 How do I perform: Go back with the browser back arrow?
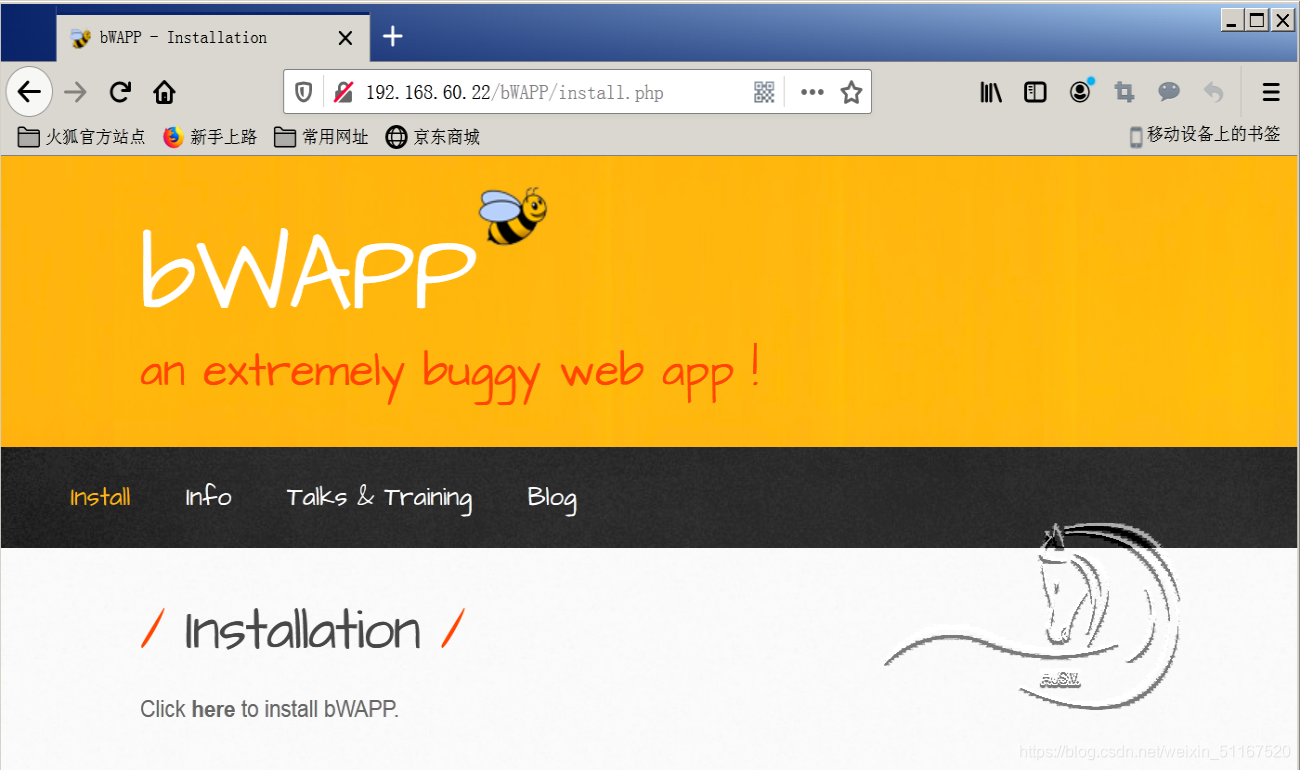click(x=29, y=92)
